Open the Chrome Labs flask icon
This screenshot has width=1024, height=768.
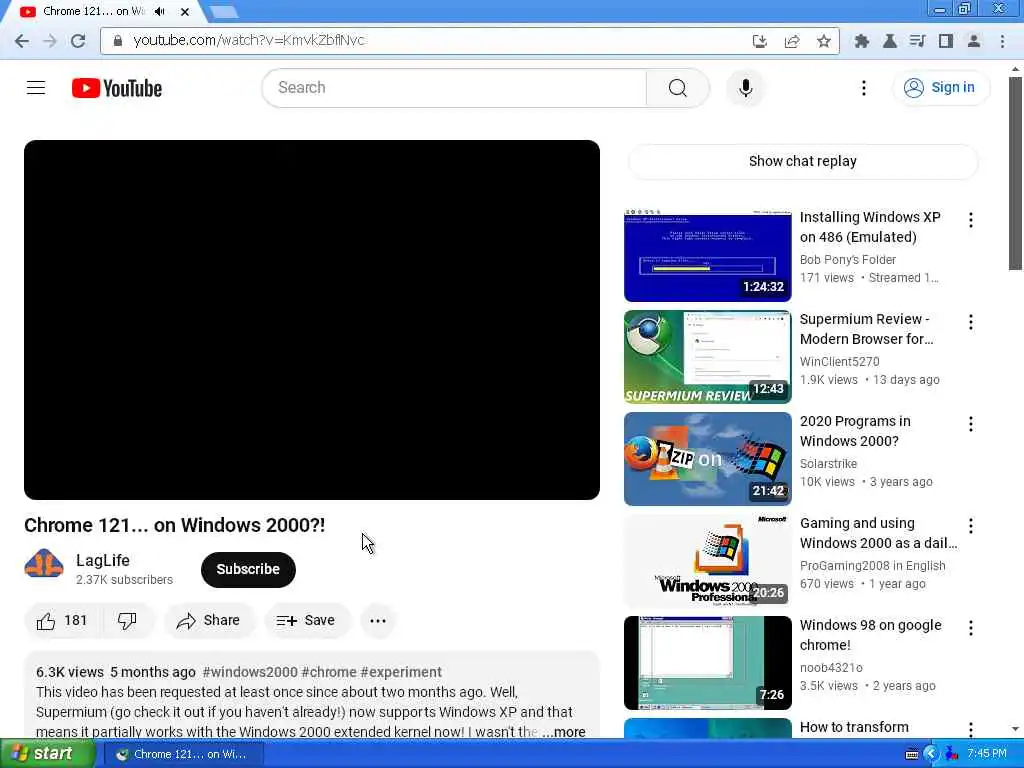tap(889, 41)
